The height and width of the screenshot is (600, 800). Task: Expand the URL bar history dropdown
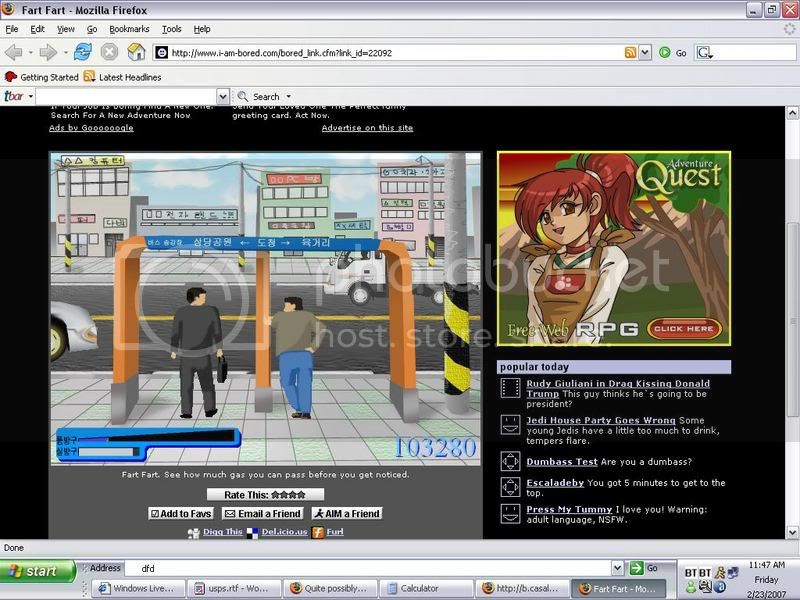point(645,53)
